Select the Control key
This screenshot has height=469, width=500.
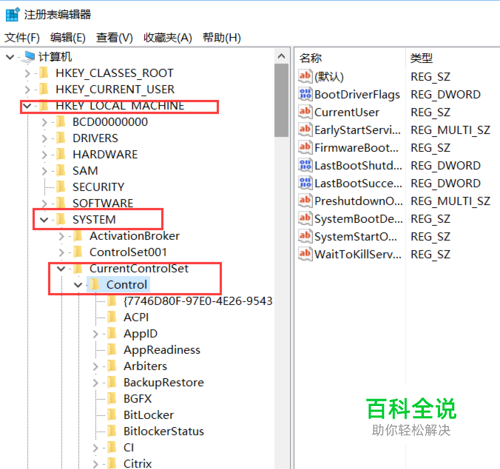click(x=127, y=285)
